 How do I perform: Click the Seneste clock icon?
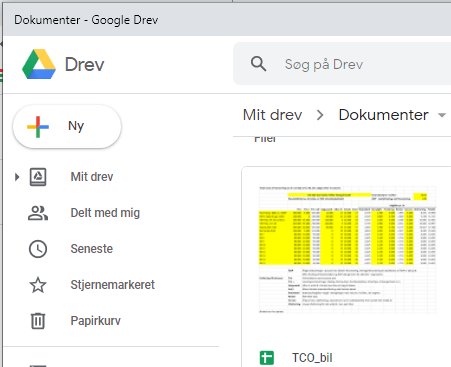[38, 249]
